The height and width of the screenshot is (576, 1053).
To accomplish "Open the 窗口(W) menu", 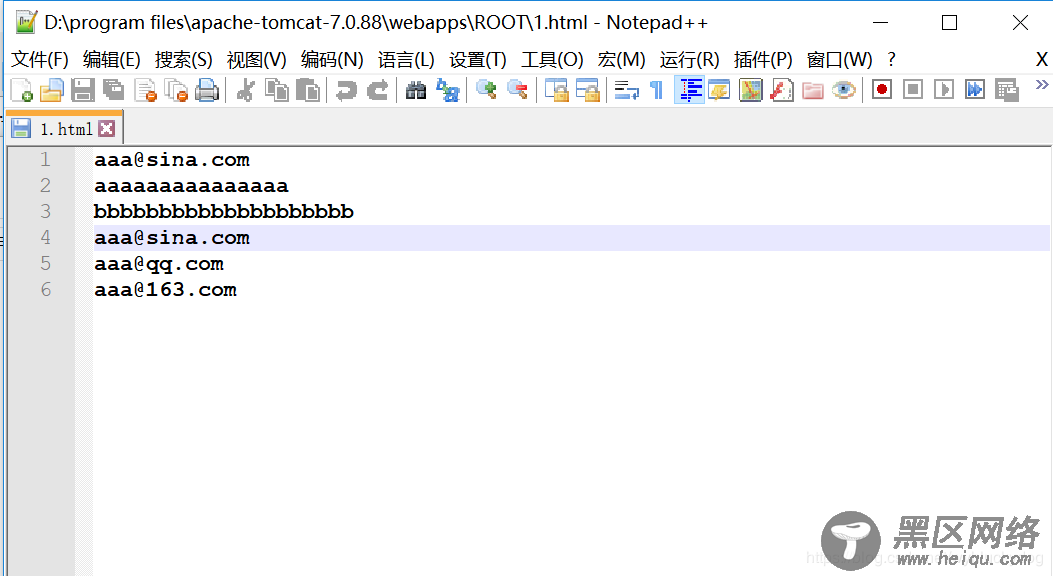I will (839, 60).
